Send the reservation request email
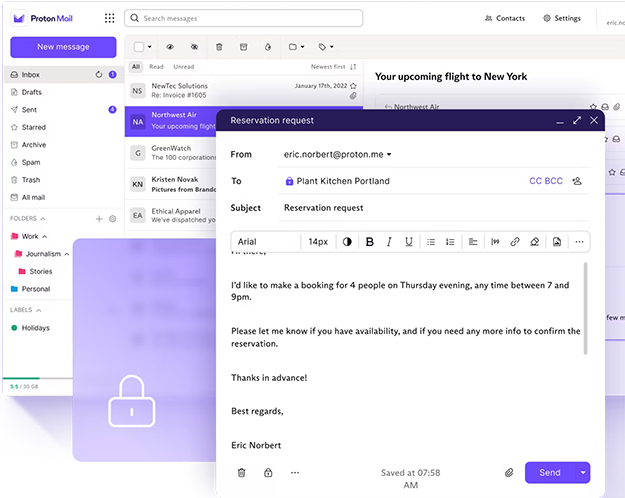Viewport: 625px width, 498px height. [550, 472]
